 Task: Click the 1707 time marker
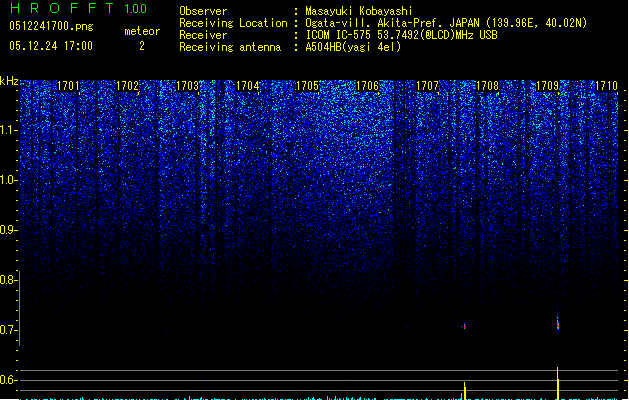427,86
